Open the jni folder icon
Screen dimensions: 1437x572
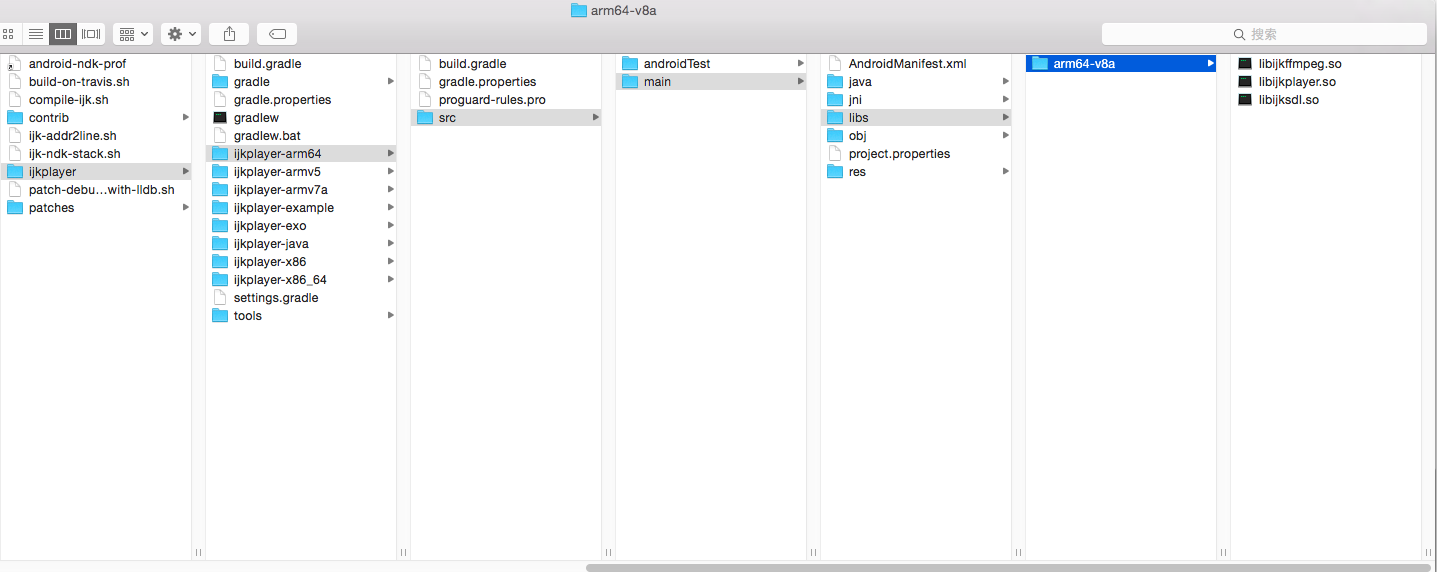[835, 100]
